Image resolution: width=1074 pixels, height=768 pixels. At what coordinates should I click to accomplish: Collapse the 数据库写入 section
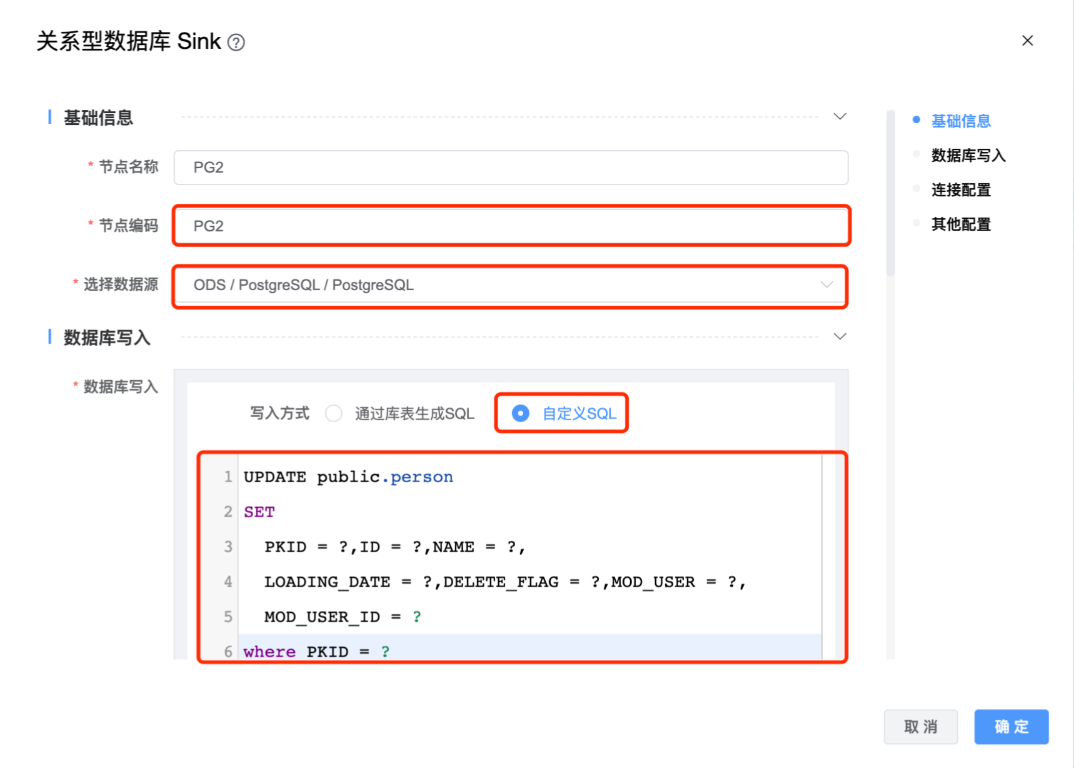[x=840, y=336]
